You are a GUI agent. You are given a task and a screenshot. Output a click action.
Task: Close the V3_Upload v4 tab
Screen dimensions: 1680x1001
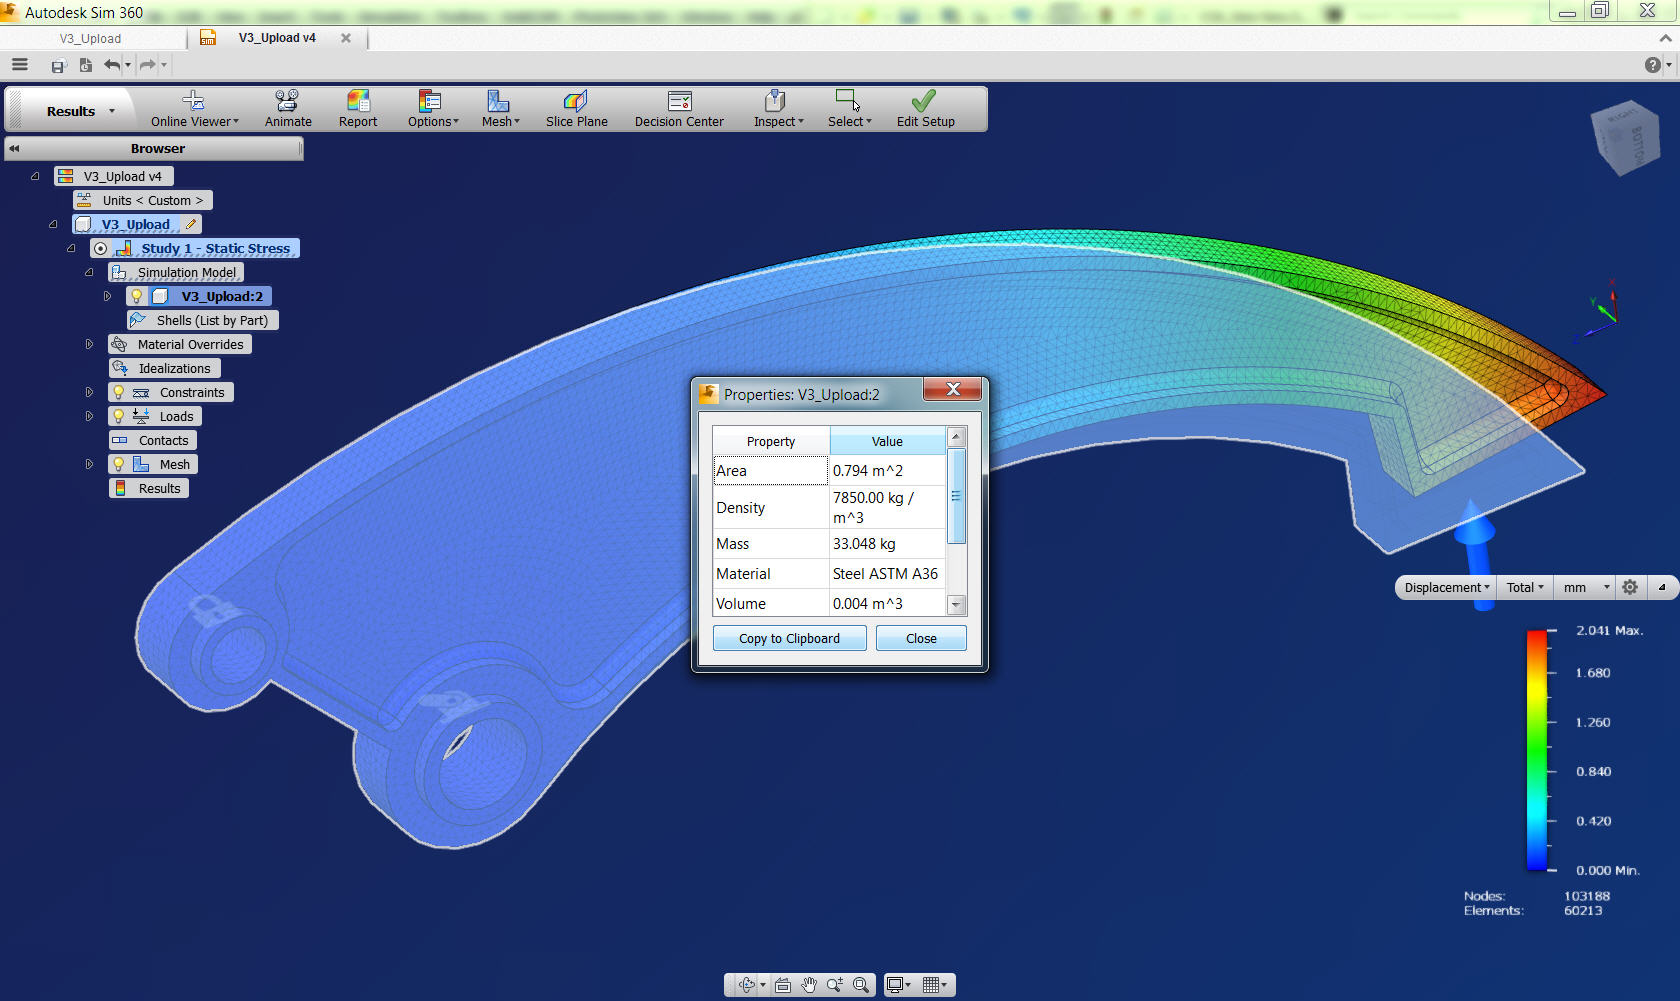346,38
